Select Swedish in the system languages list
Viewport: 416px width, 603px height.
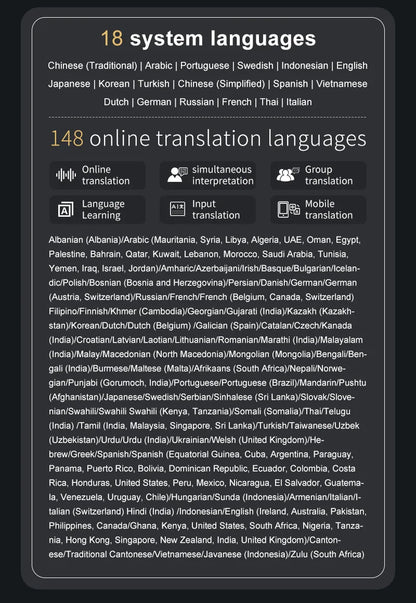click(255, 66)
